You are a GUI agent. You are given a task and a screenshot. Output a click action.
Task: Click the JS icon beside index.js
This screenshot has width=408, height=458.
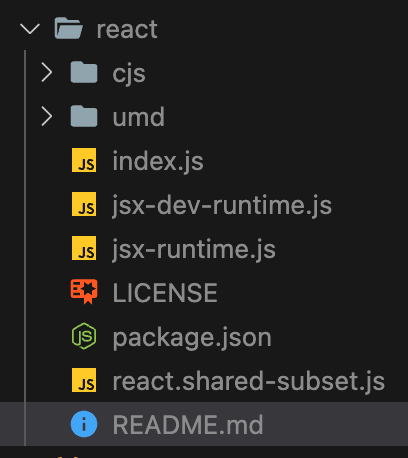84,160
